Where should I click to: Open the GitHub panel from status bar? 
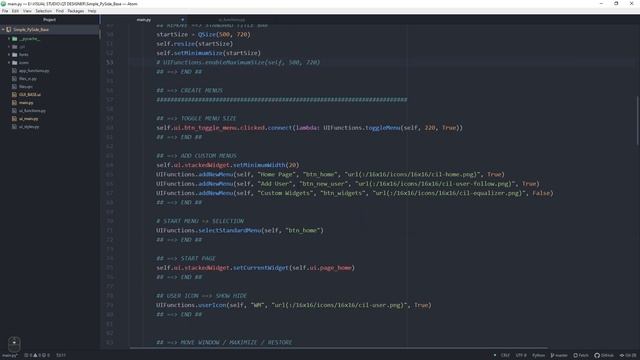click(604, 356)
